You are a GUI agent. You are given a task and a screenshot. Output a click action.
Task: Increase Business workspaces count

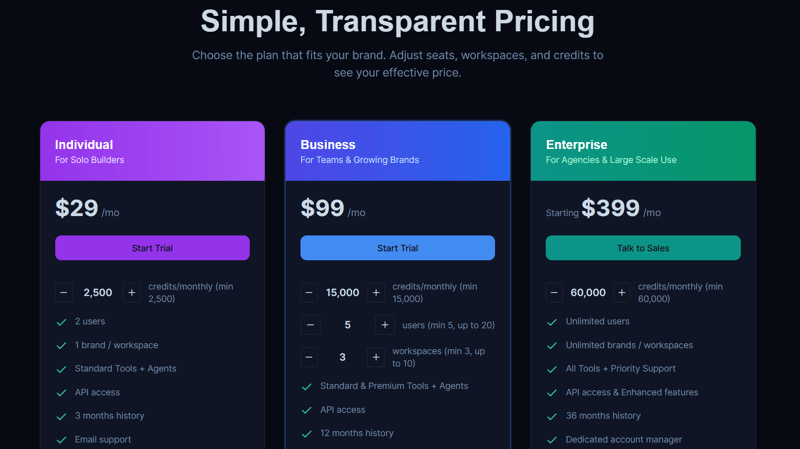(x=376, y=357)
